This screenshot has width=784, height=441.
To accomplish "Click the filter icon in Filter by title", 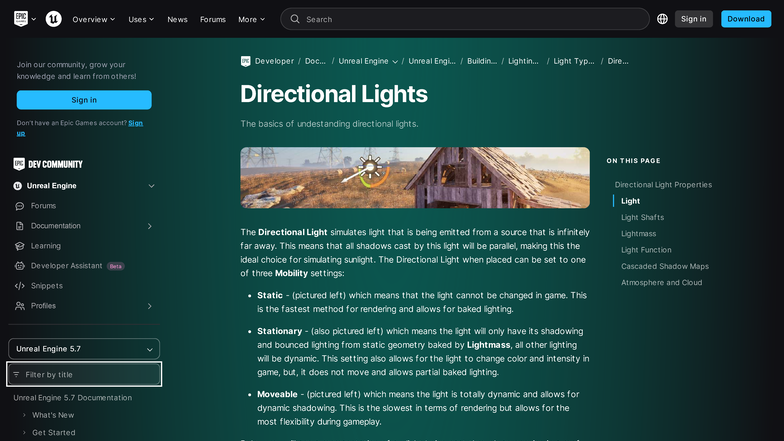I will coord(16,374).
